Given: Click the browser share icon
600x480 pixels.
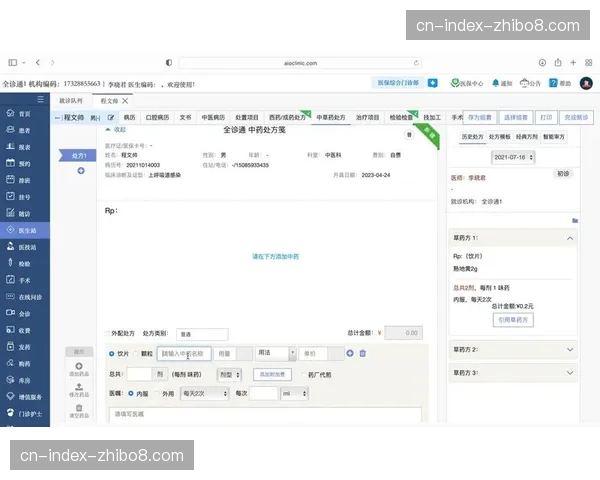Looking at the screenshot, I should (558, 62).
